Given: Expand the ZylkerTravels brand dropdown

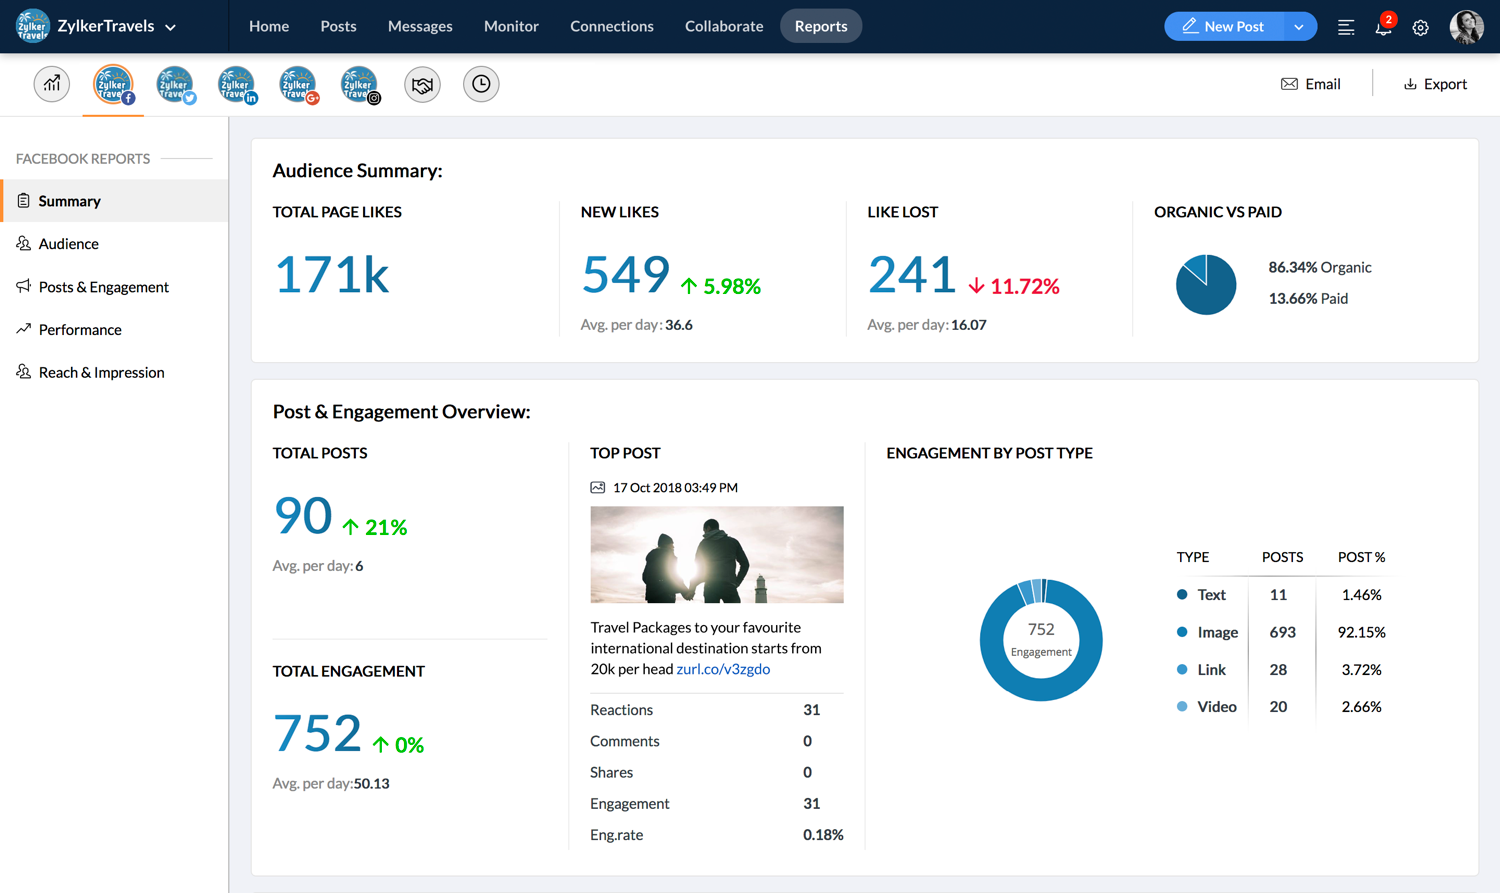Looking at the screenshot, I should pos(171,28).
